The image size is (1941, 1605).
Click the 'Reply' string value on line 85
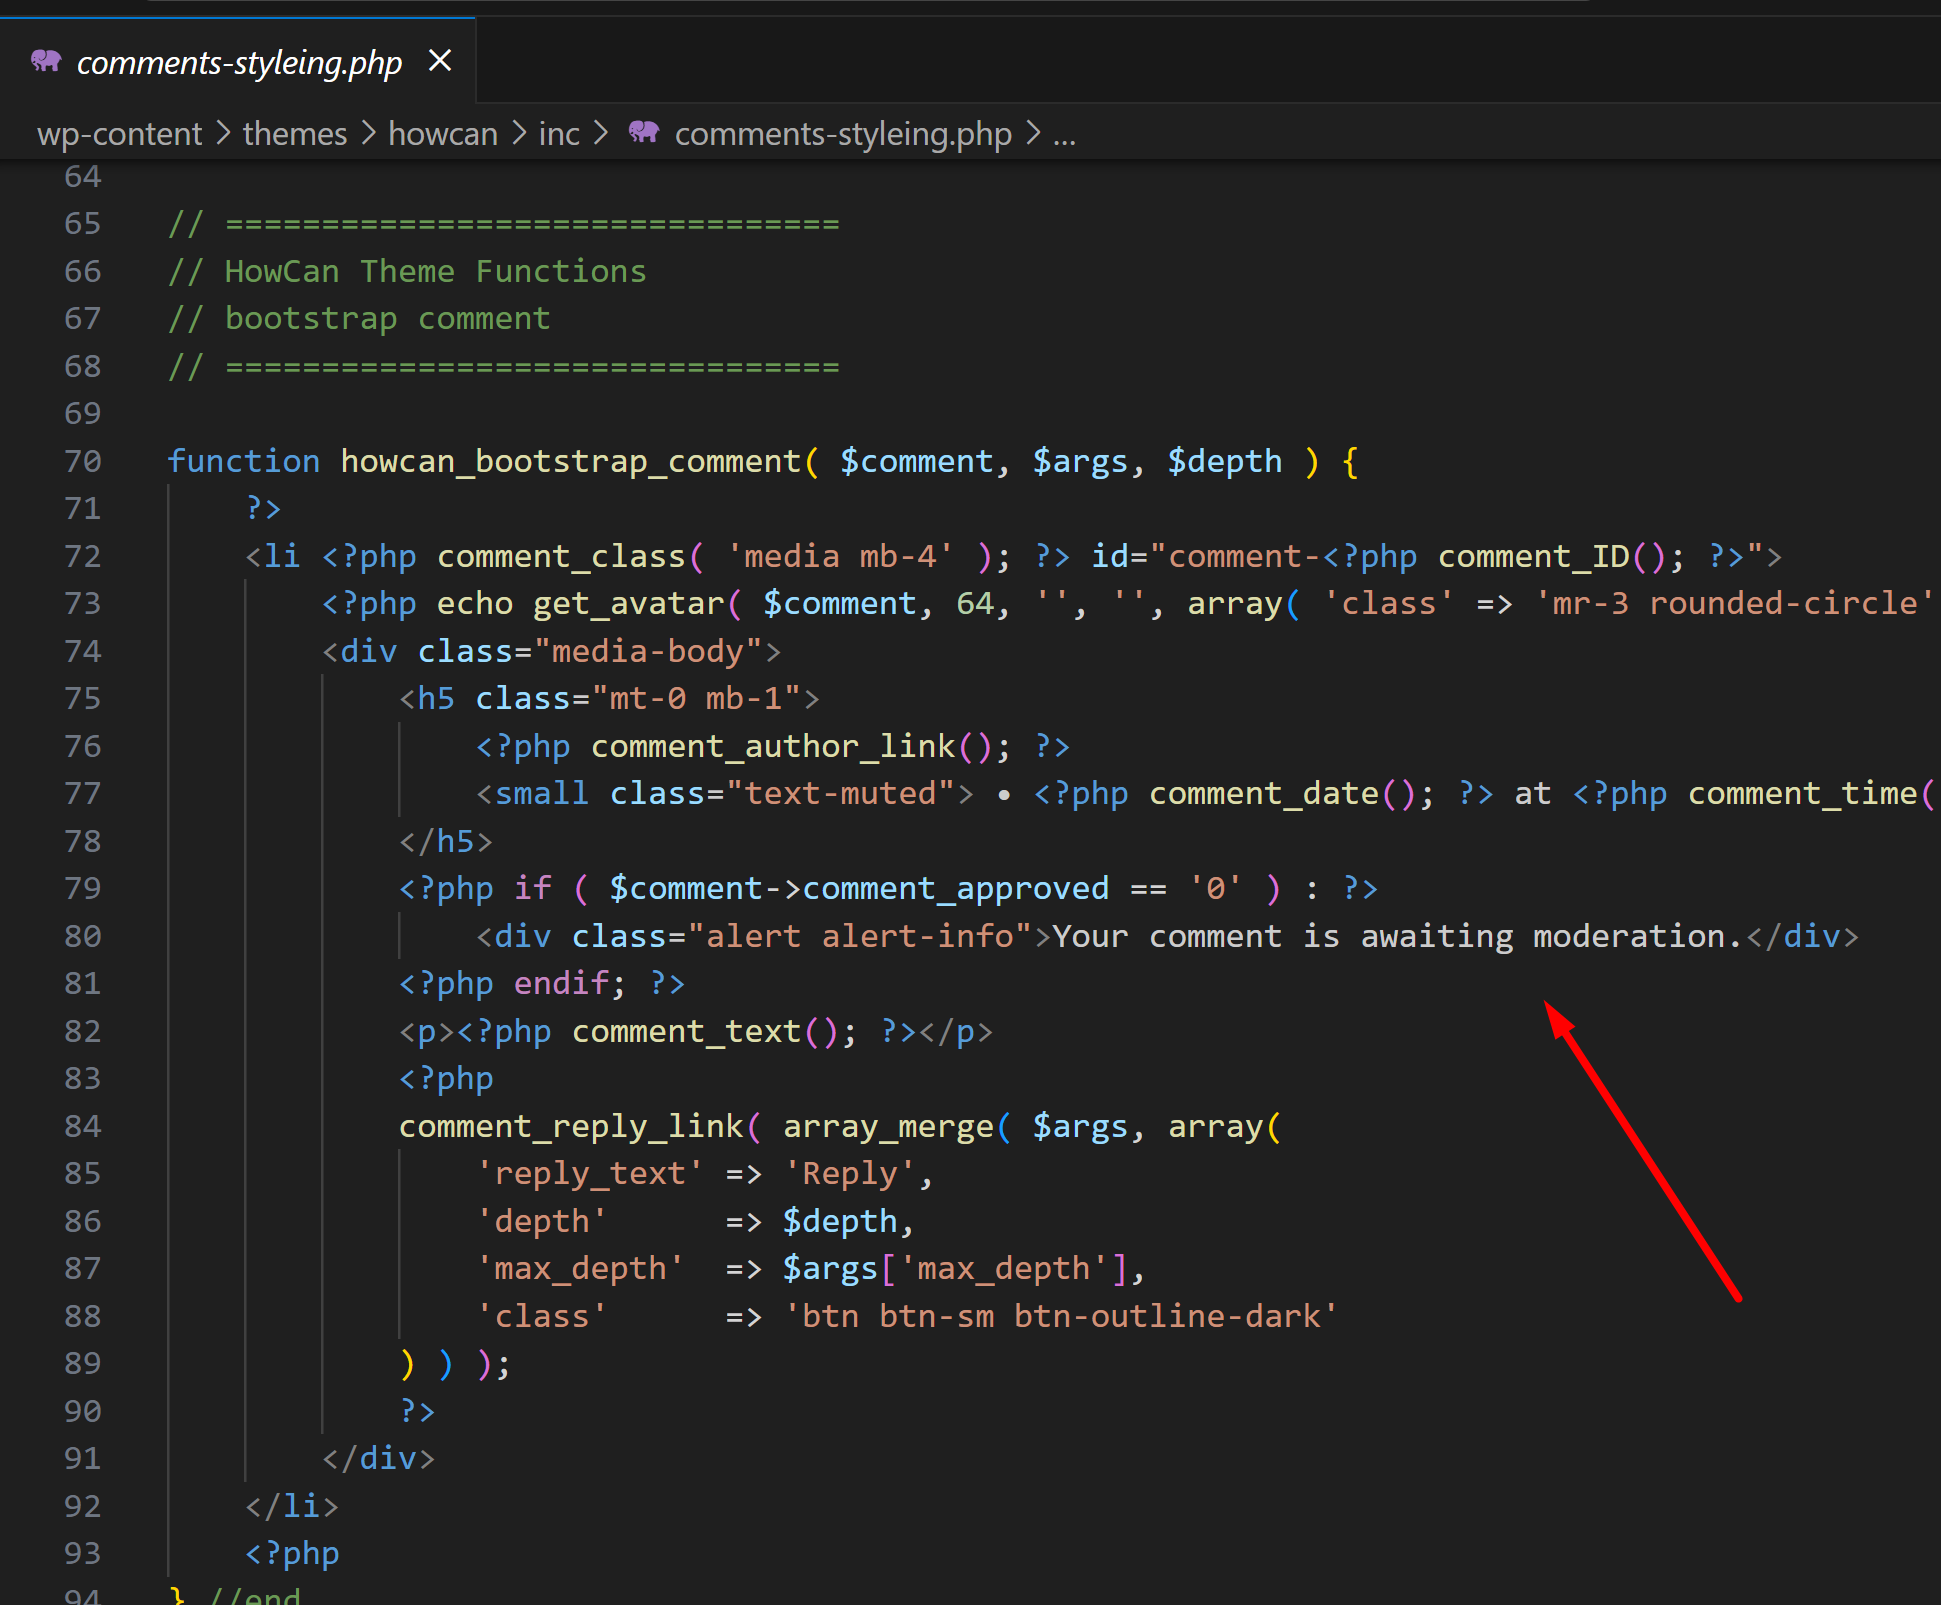tap(849, 1173)
